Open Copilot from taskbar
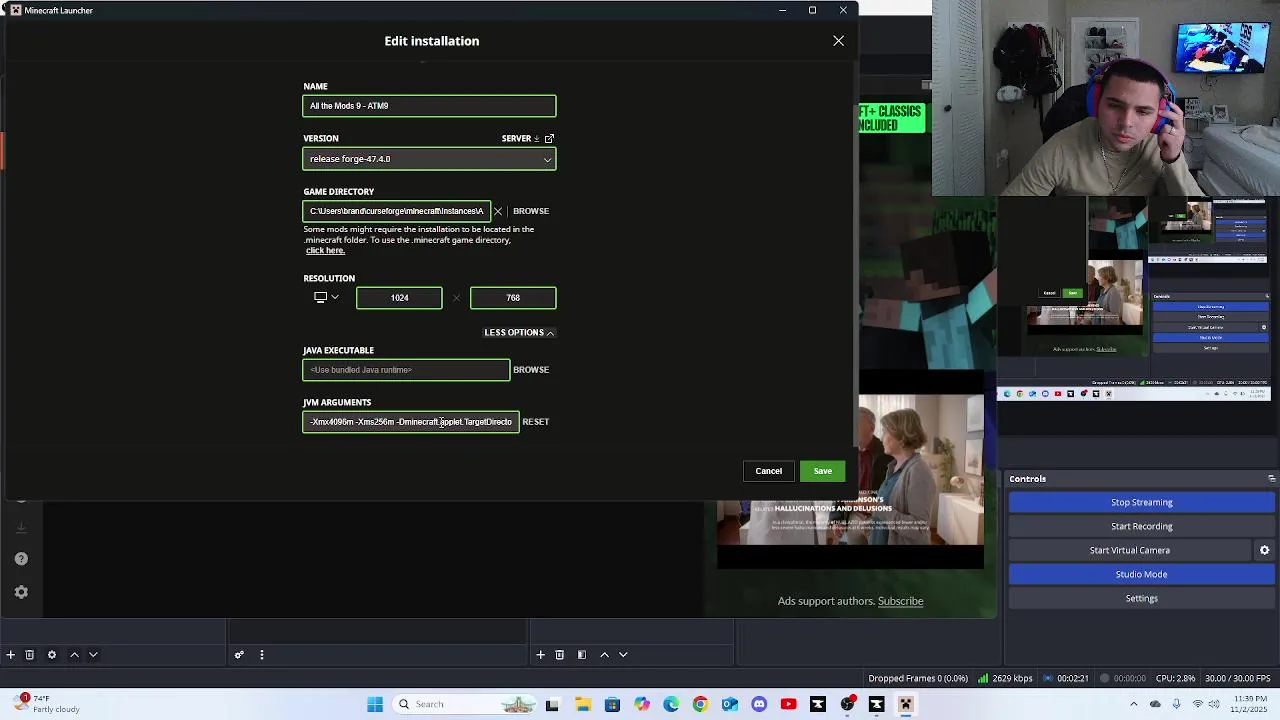The height and width of the screenshot is (720, 1280). coord(642,704)
